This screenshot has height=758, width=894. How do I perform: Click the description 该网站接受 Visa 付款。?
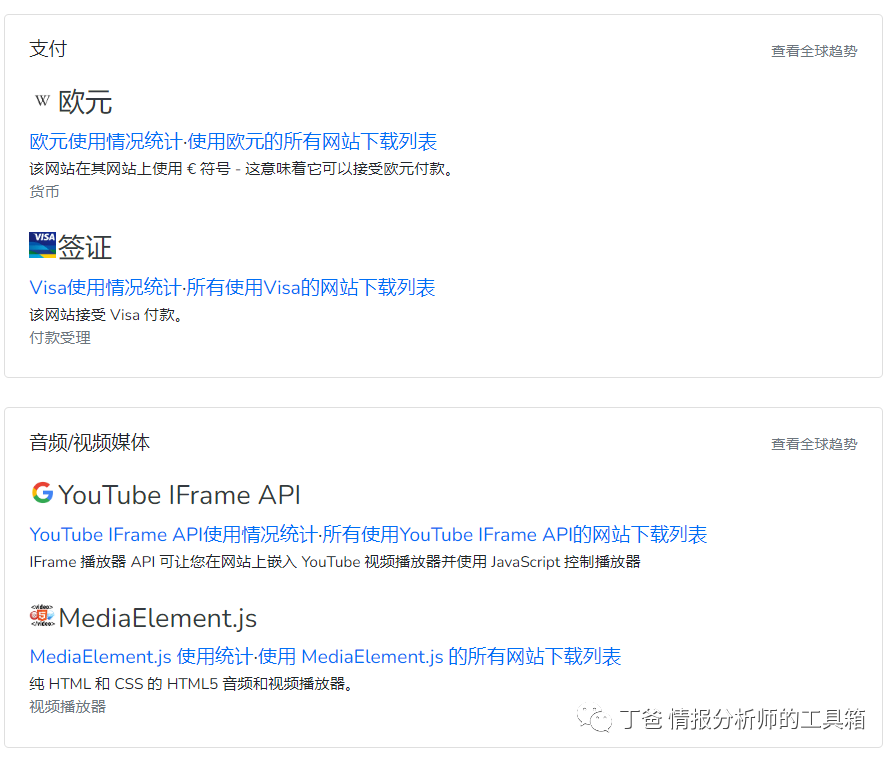pos(106,315)
